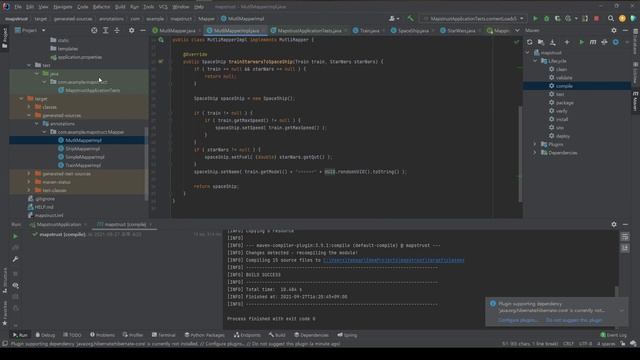Viewport: 640px width, 360px height.
Task: Click user account icon in top toolbar
Action: pyautogui.click(x=393, y=18)
